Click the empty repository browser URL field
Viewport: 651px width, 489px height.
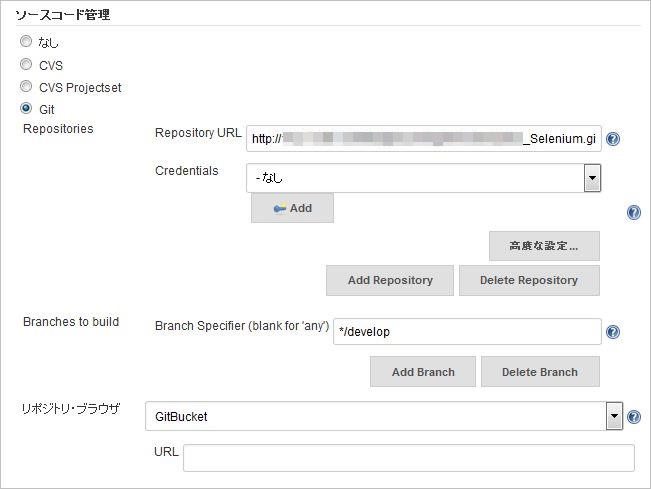[x=408, y=458]
